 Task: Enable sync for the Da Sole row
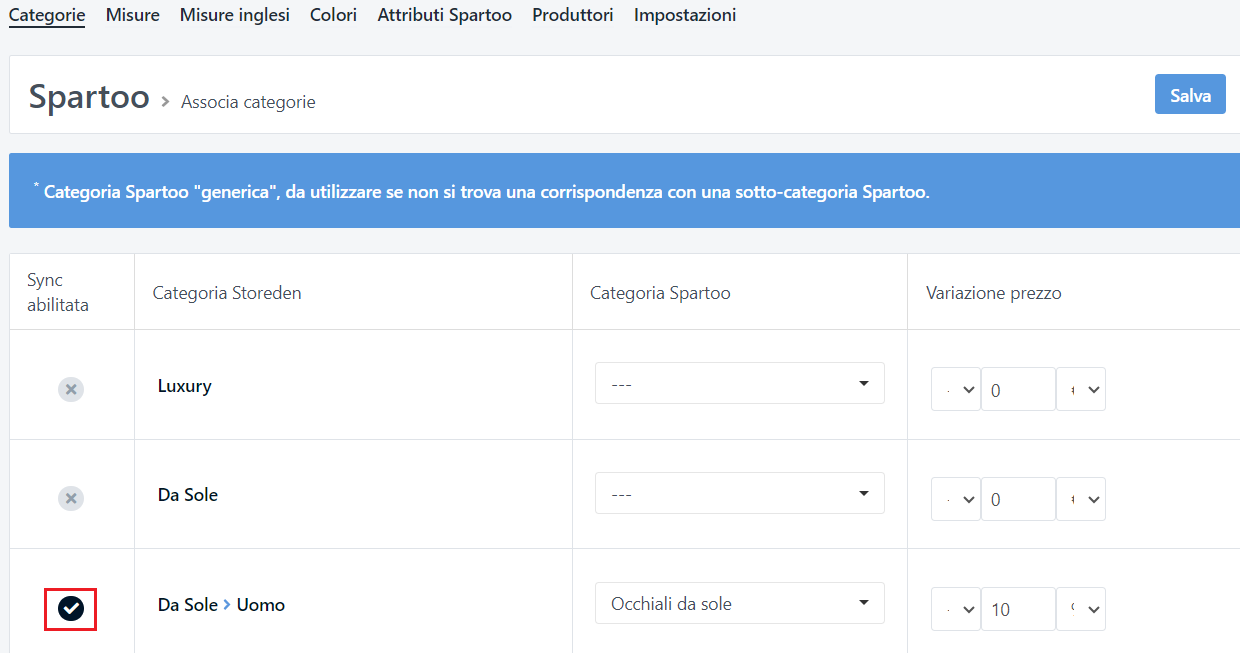71,498
